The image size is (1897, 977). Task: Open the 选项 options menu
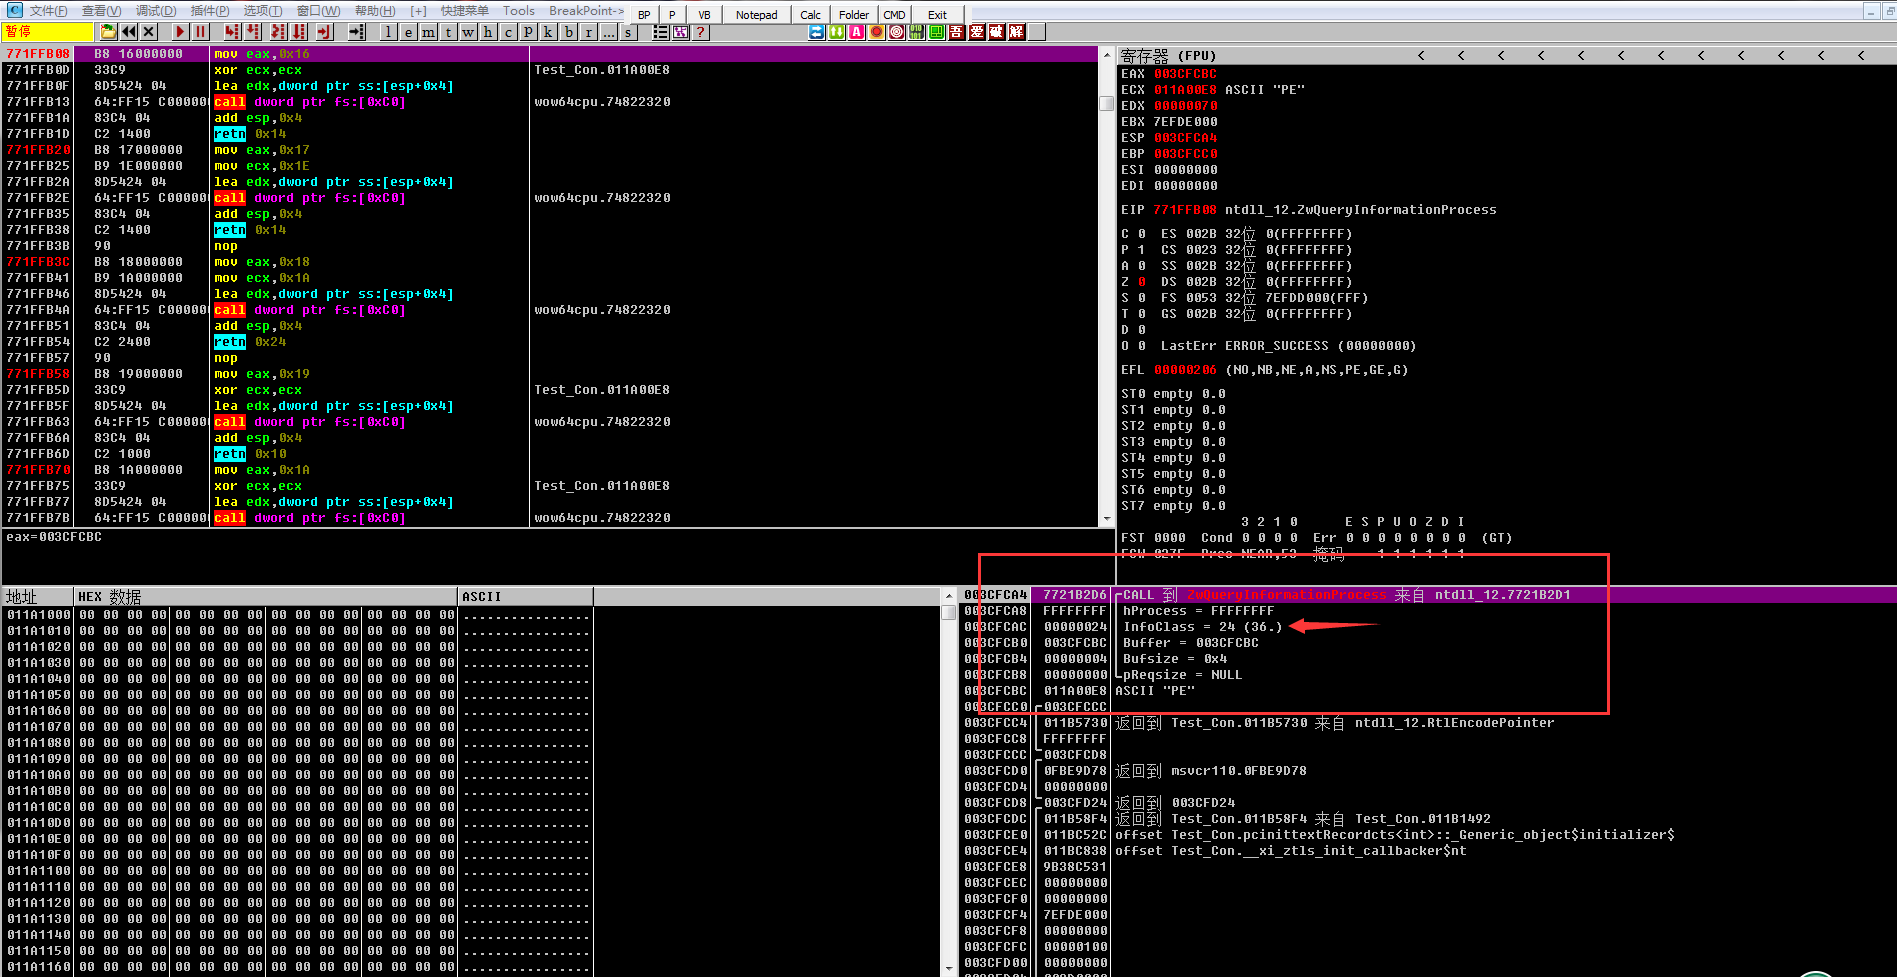pyautogui.click(x=260, y=11)
